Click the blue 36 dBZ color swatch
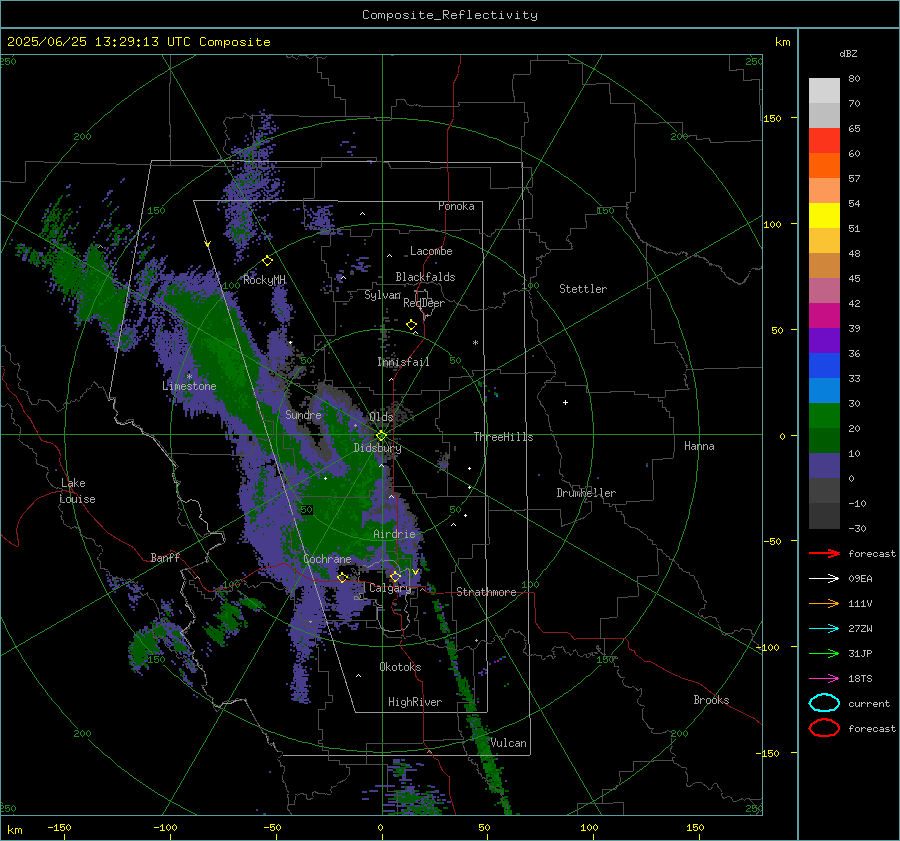The image size is (900, 841). (824, 365)
